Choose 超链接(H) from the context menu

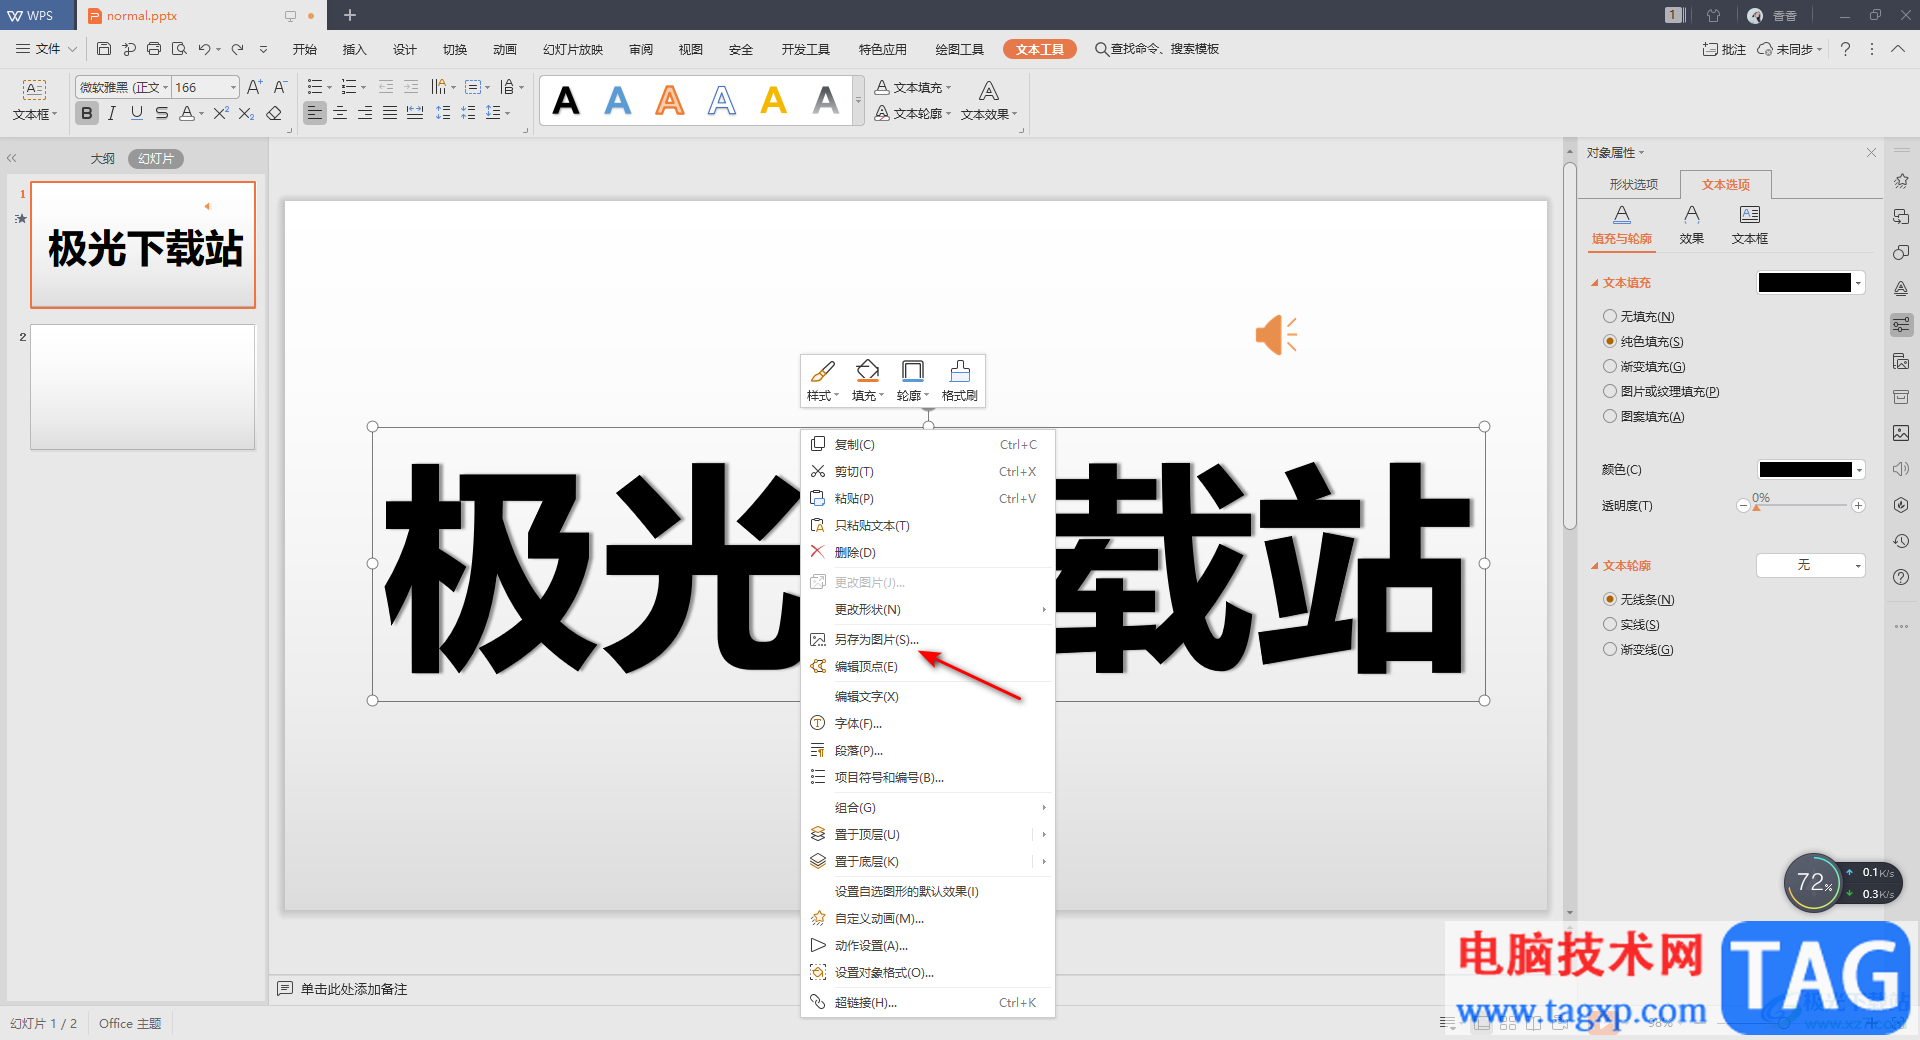927,1002
